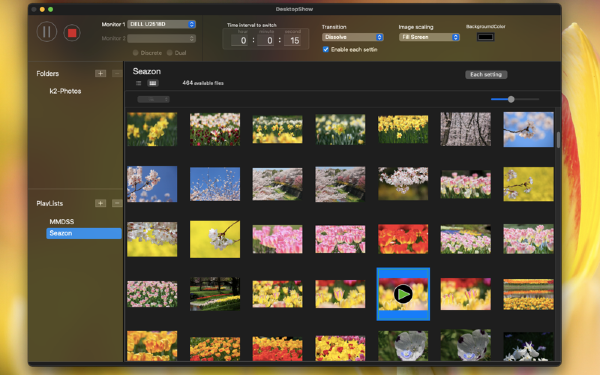The image size is (600, 375).
Task: Open the Transition Dissolve dropdown
Action: click(x=353, y=37)
